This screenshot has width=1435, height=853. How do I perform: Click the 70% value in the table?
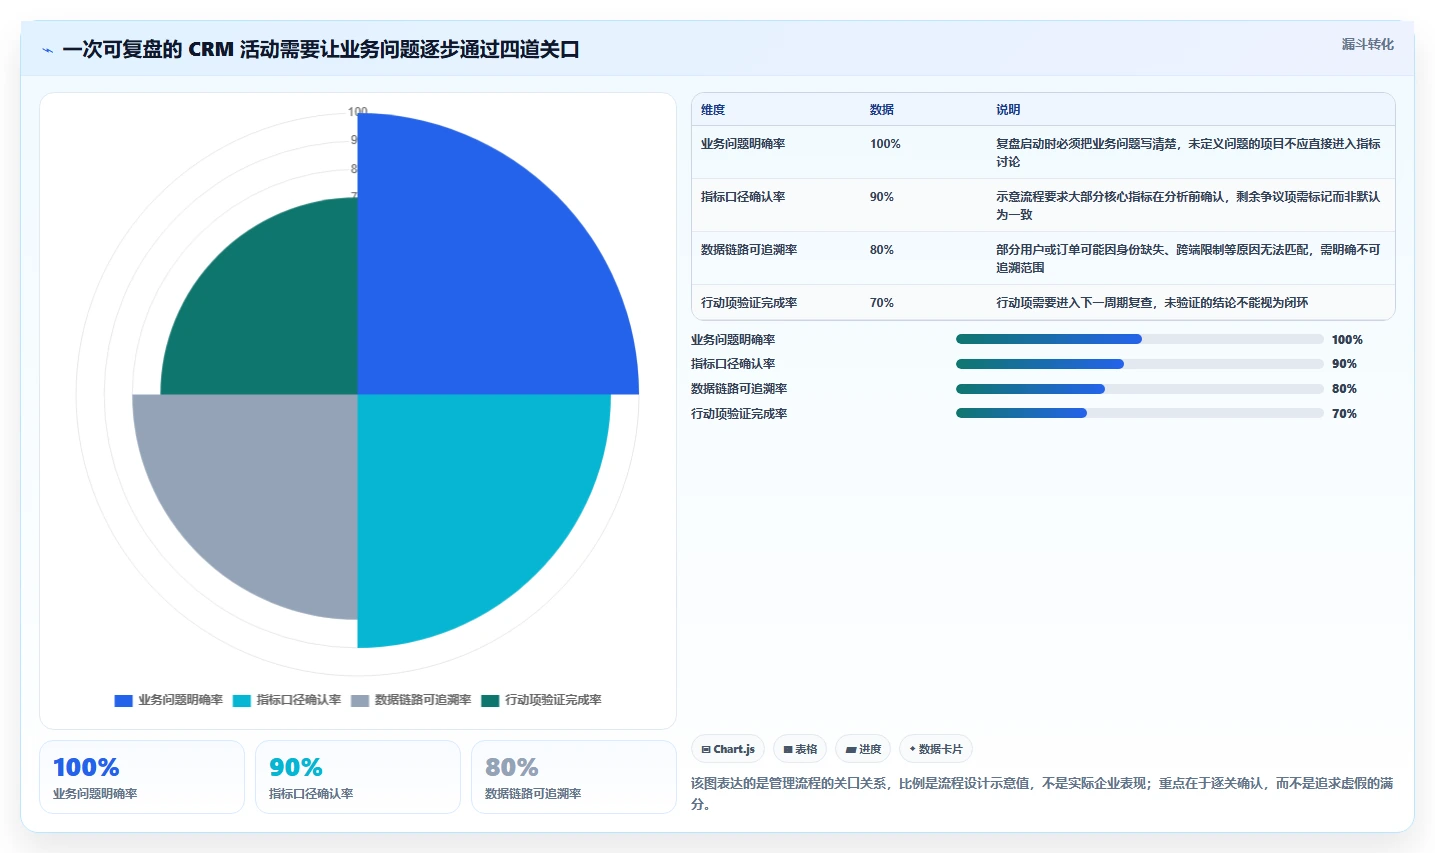(x=881, y=303)
